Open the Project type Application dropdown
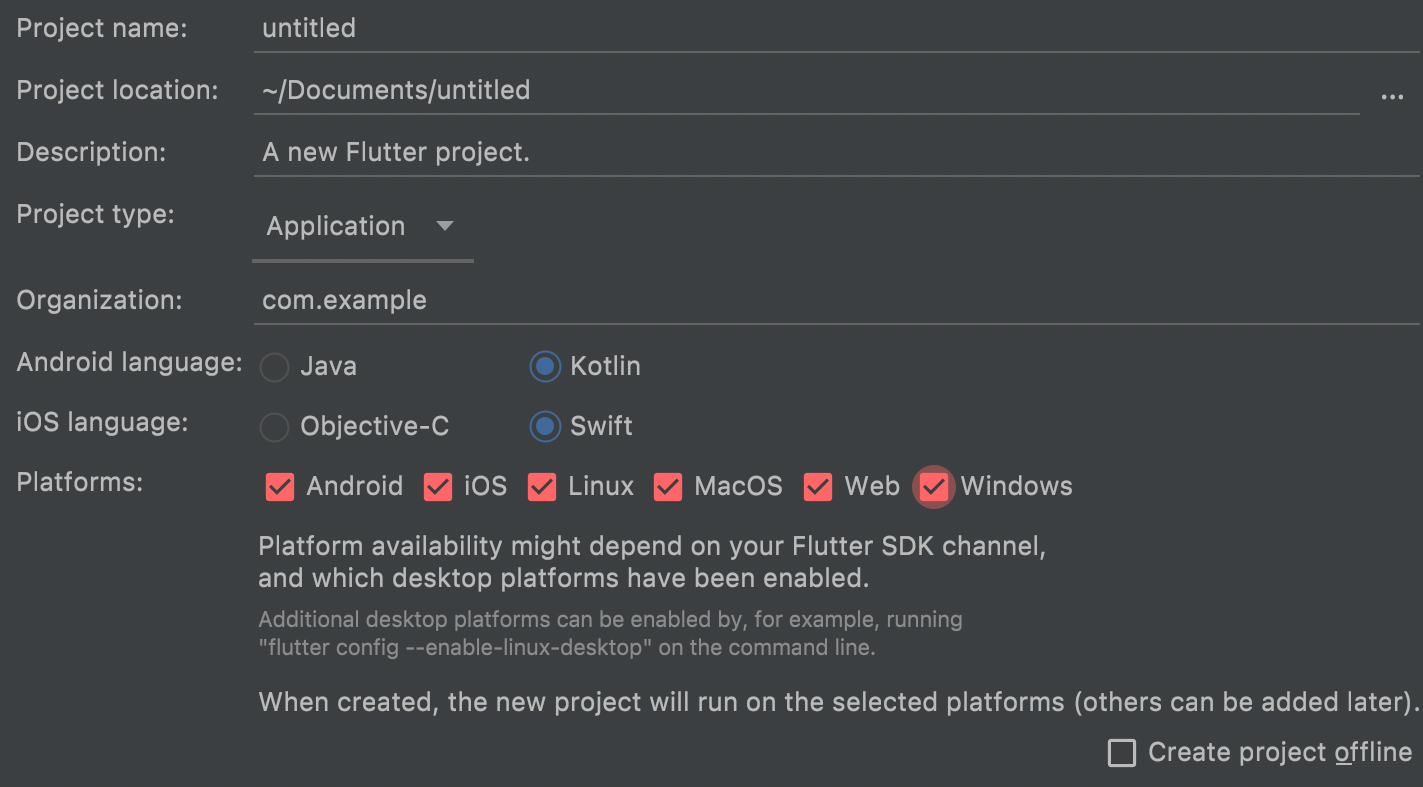 point(362,227)
